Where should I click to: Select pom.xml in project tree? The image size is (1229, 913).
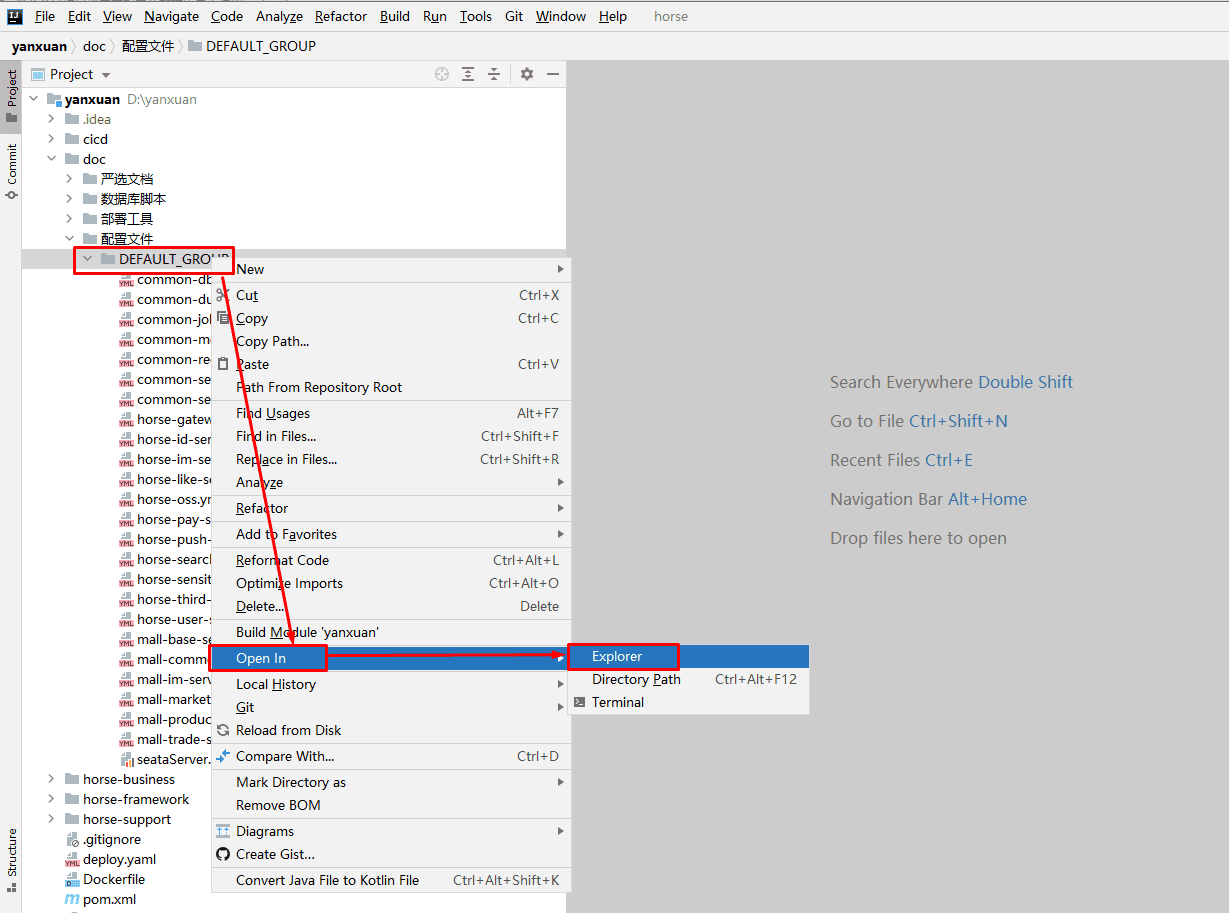click(109, 899)
